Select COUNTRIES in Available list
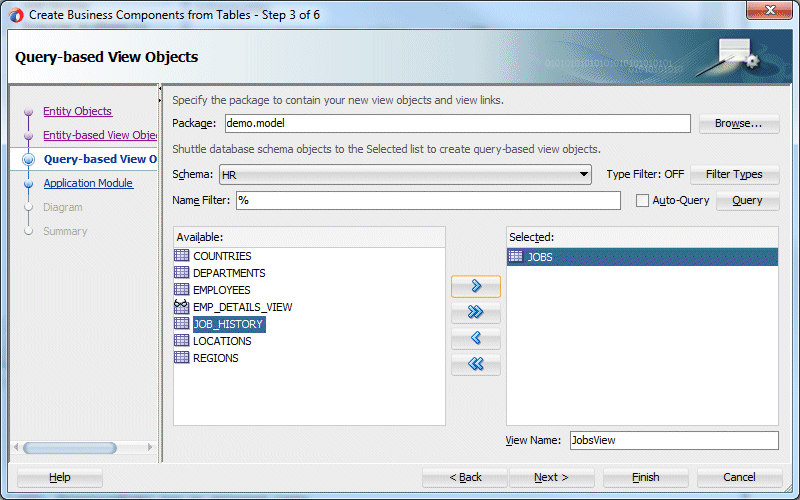Viewport: 800px width, 500px height. 222,256
